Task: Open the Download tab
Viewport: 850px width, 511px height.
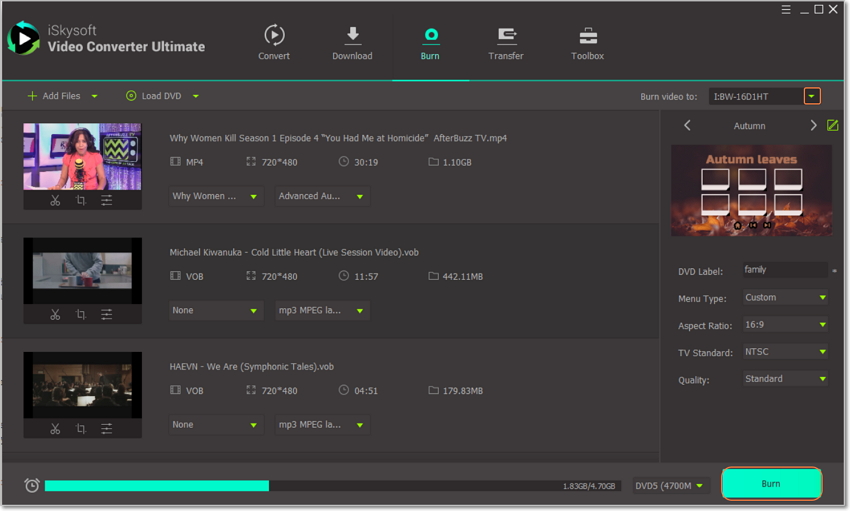Action: coord(352,43)
